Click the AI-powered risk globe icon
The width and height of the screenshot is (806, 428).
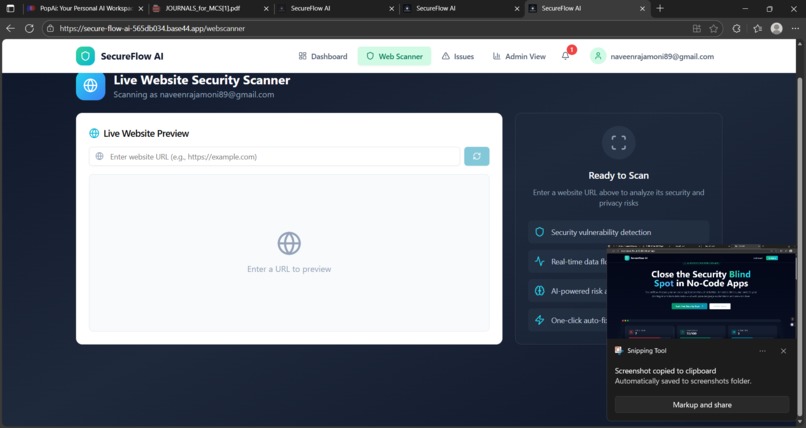point(539,290)
